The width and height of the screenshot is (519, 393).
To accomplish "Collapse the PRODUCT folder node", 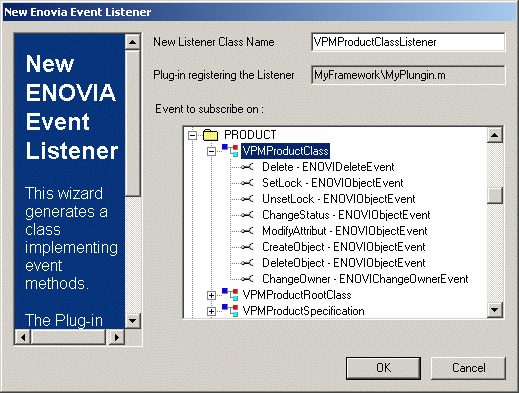I will tap(192, 135).
